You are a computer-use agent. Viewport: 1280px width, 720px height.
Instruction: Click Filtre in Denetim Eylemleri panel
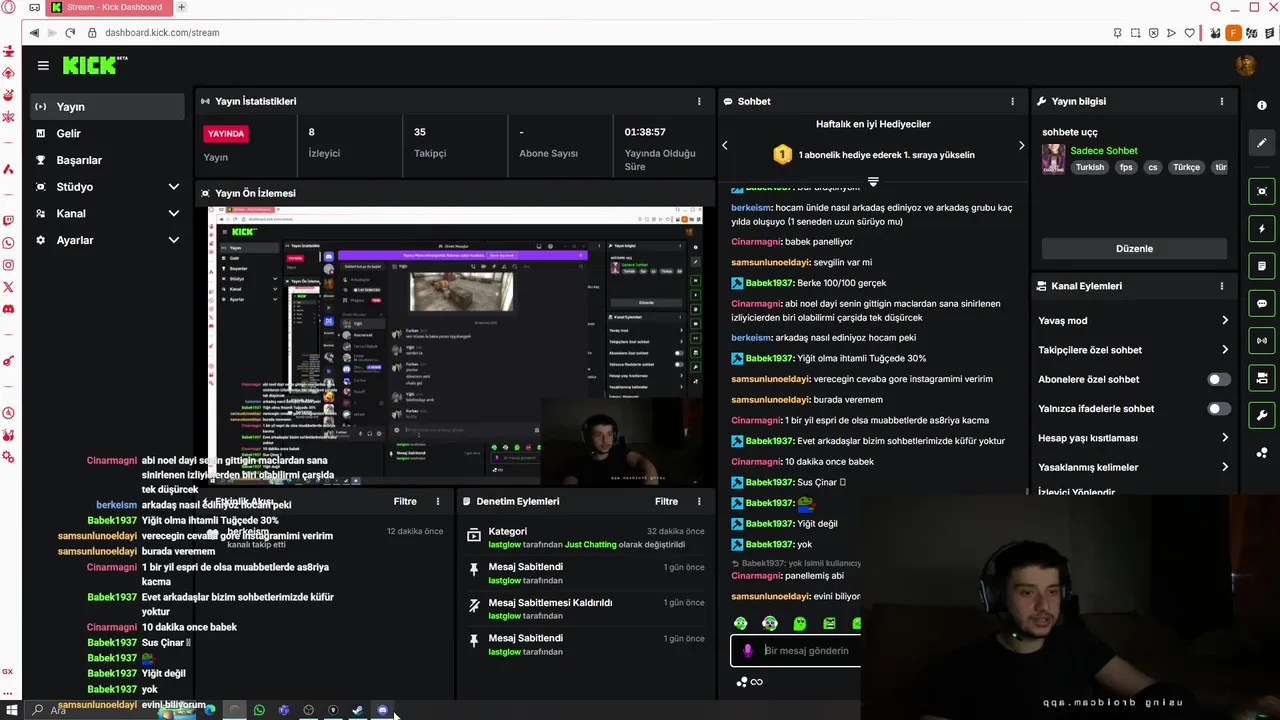pos(666,502)
